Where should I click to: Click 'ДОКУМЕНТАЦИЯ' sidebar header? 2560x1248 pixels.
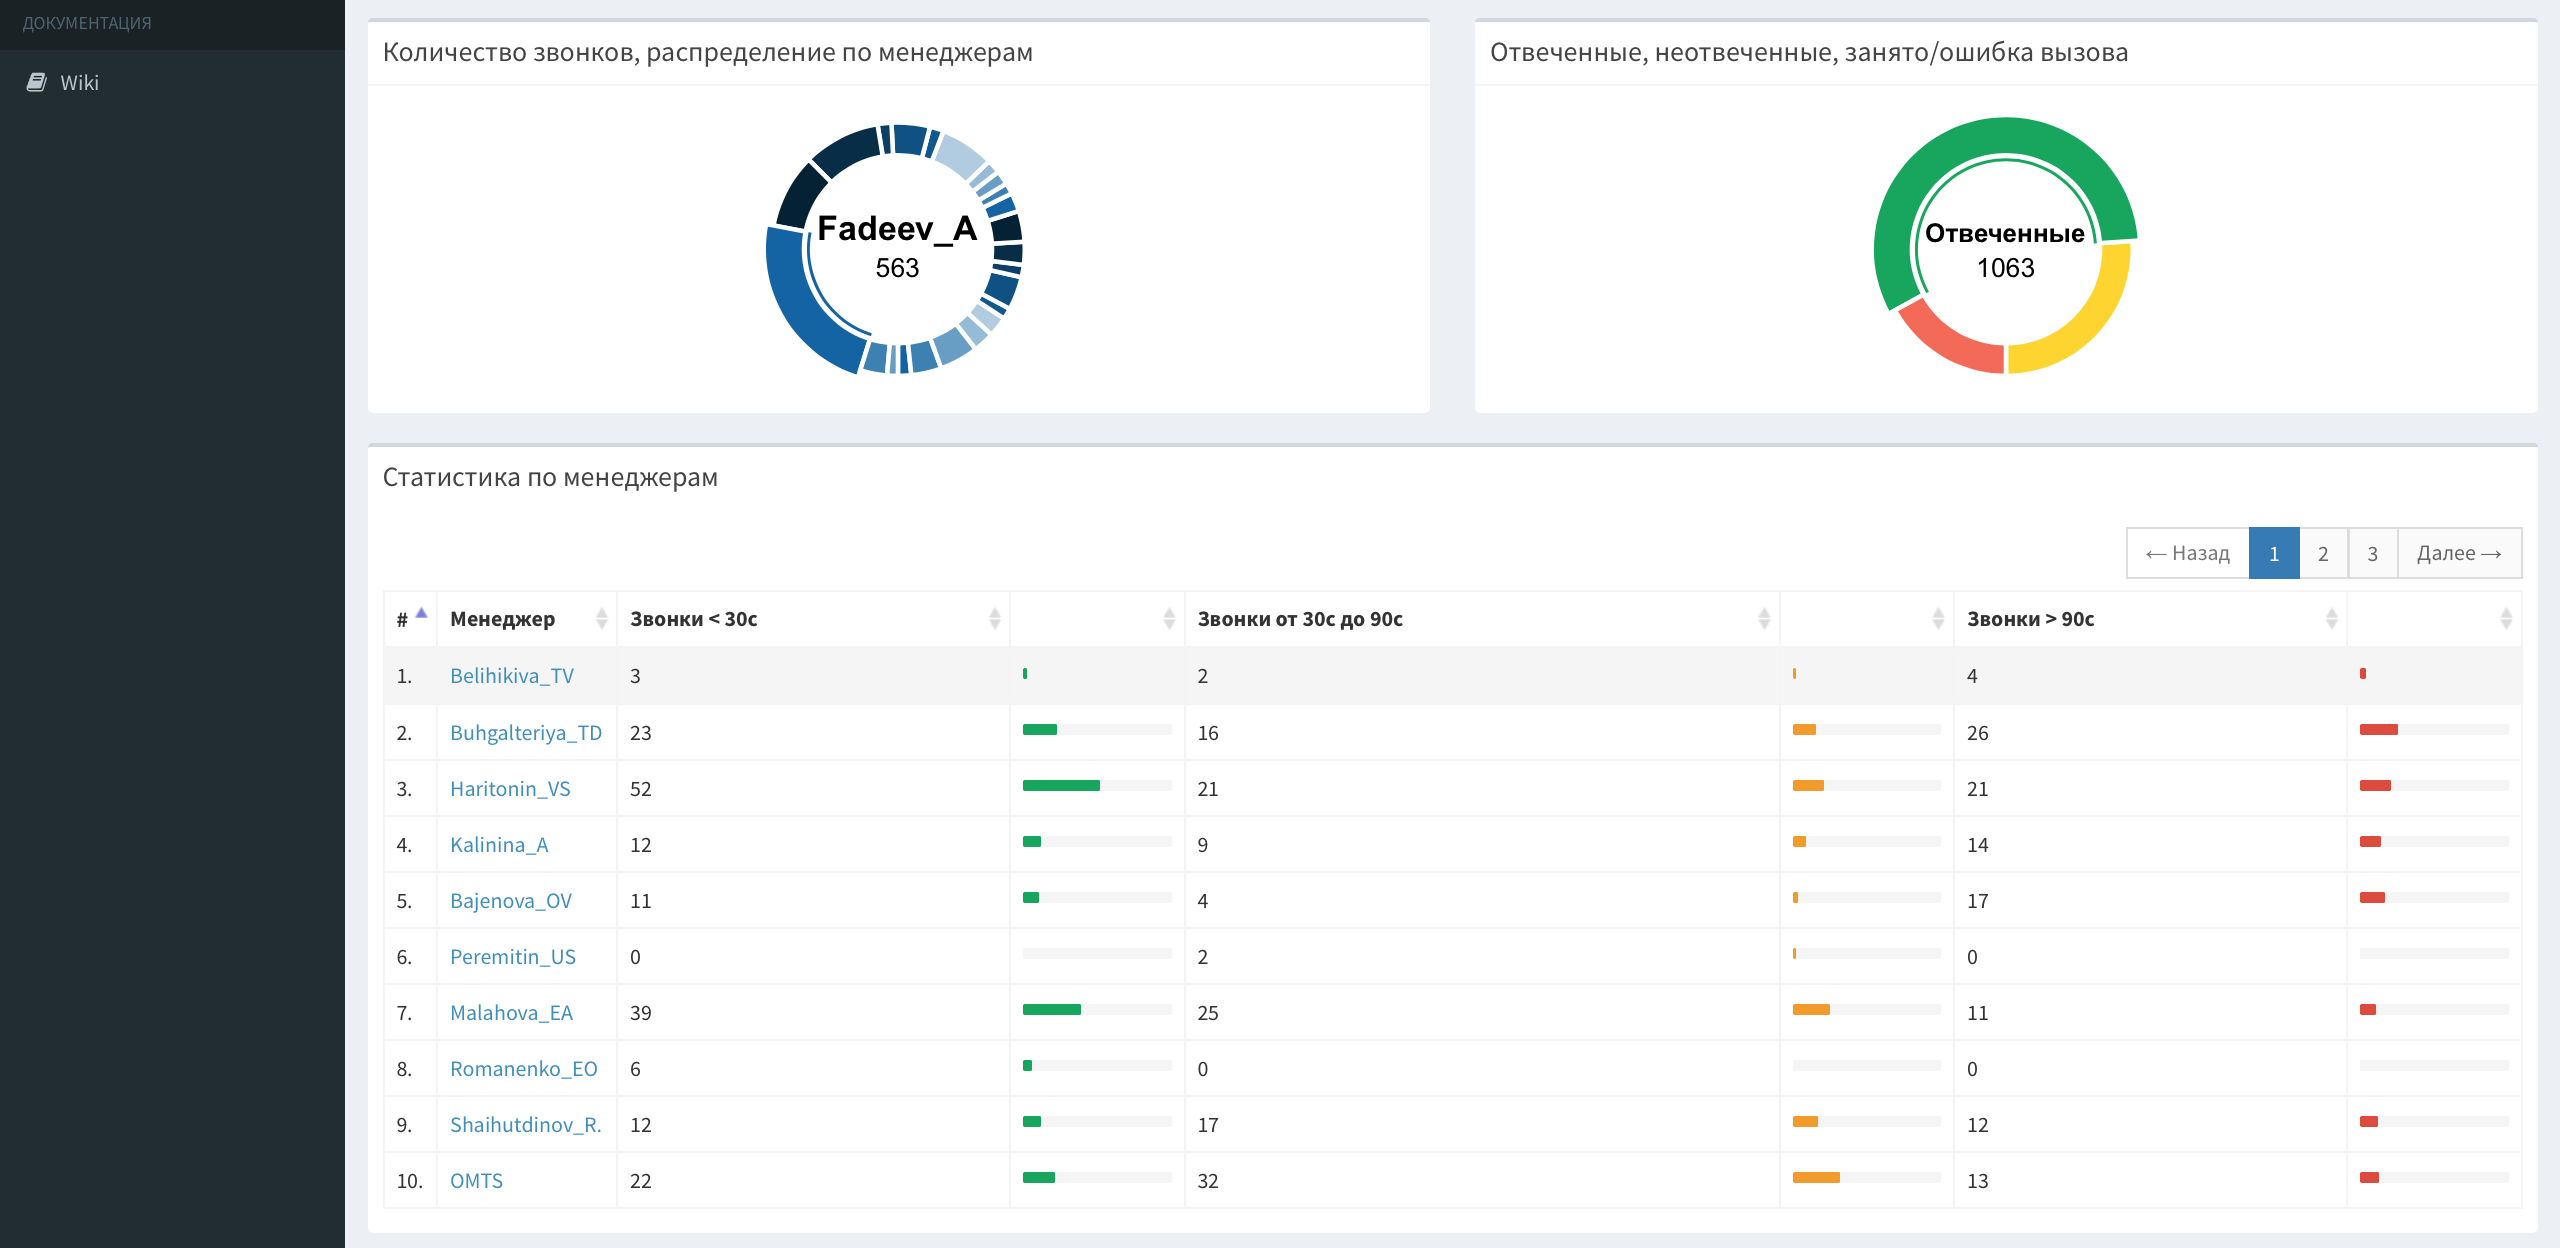pyautogui.click(x=87, y=23)
